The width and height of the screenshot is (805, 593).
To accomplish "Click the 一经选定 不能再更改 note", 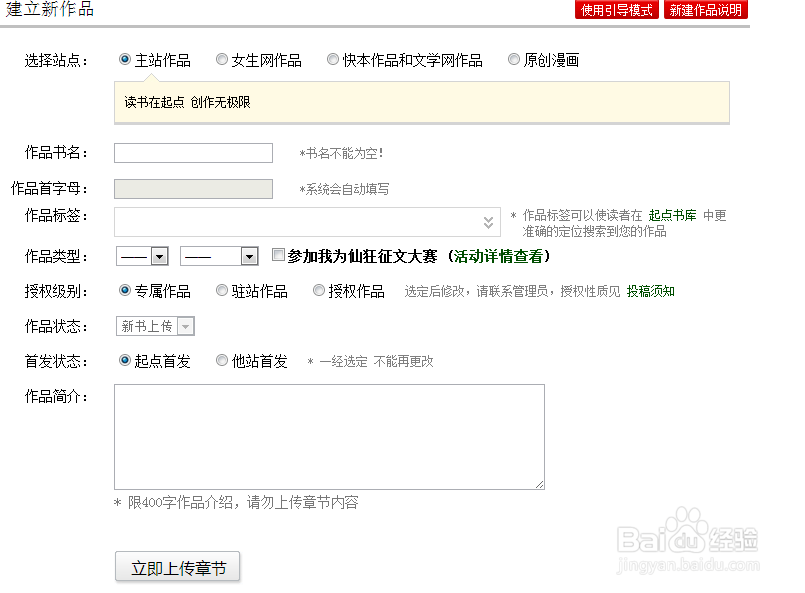I will point(376,361).
